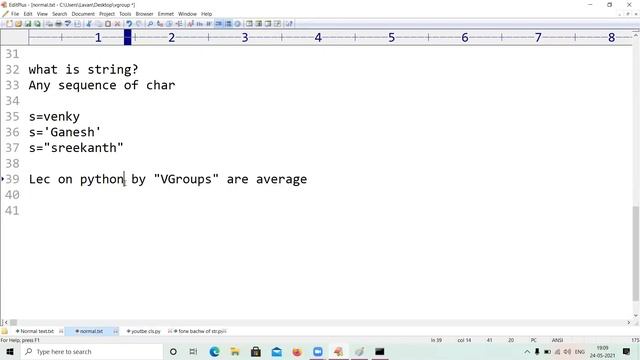Open the File menu

coord(15,14)
